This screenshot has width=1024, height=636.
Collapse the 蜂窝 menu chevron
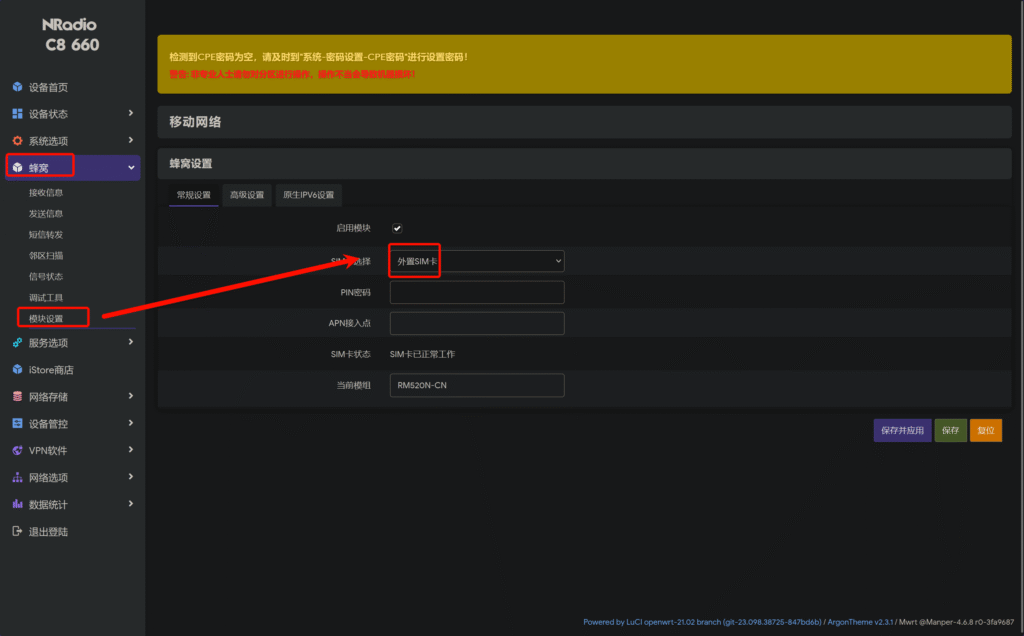click(131, 168)
